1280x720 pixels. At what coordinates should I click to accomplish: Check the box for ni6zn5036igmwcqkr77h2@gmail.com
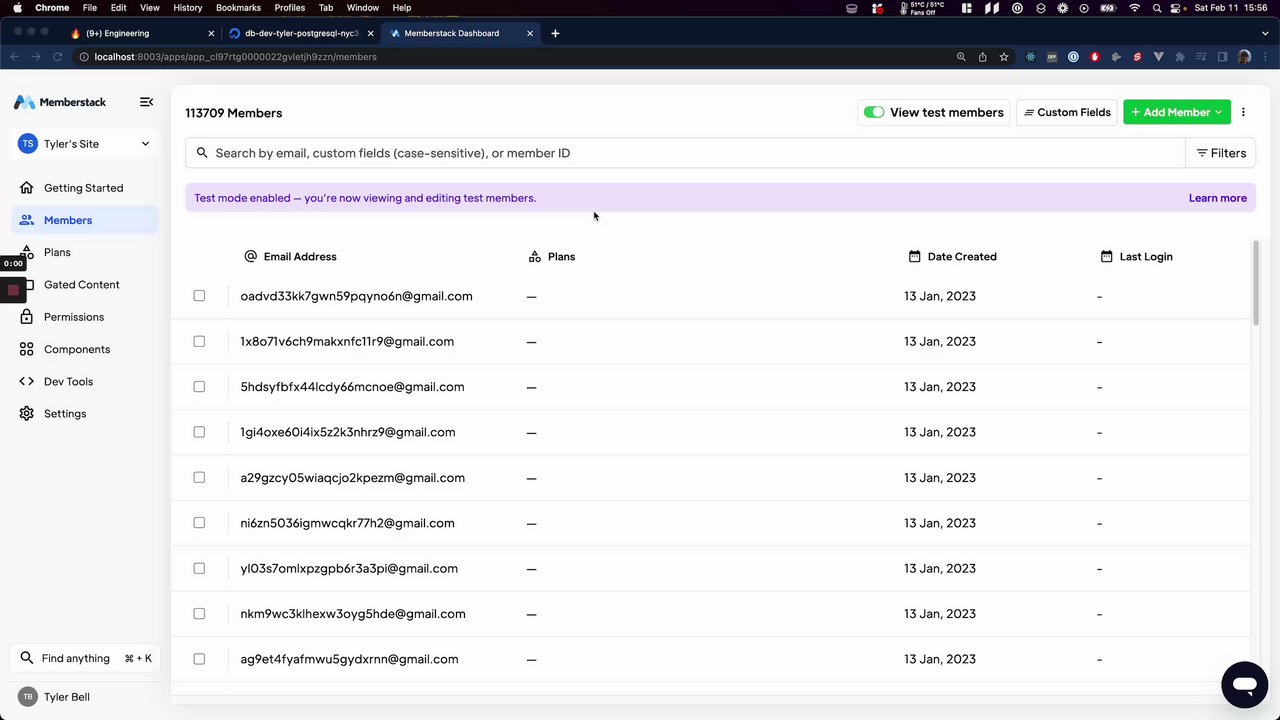click(199, 523)
